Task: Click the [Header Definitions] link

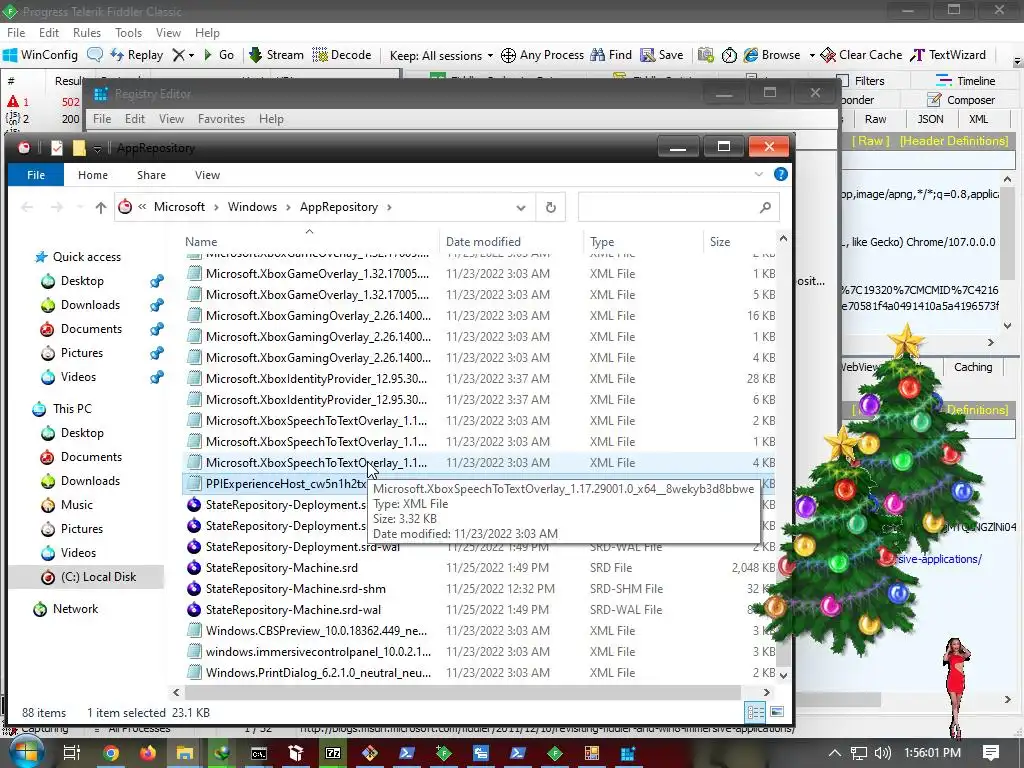Action: (x=953, y=141)
